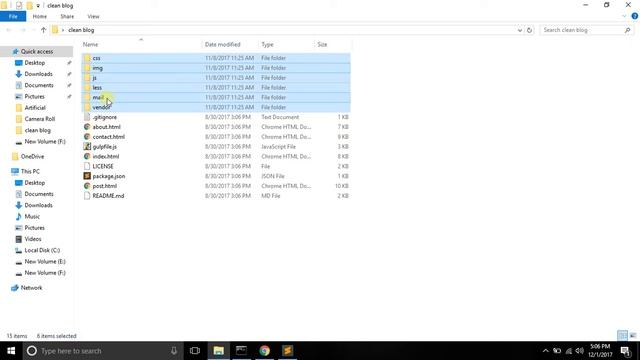Click the Up one level arrow

pos(44,30)
